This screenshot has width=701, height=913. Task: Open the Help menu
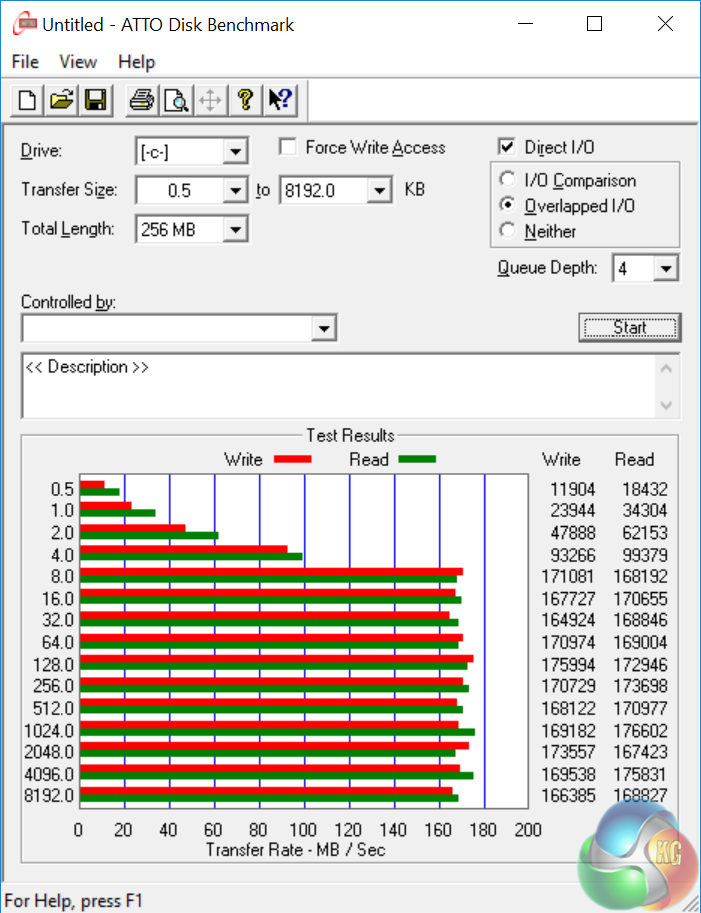tap(137, 62)
